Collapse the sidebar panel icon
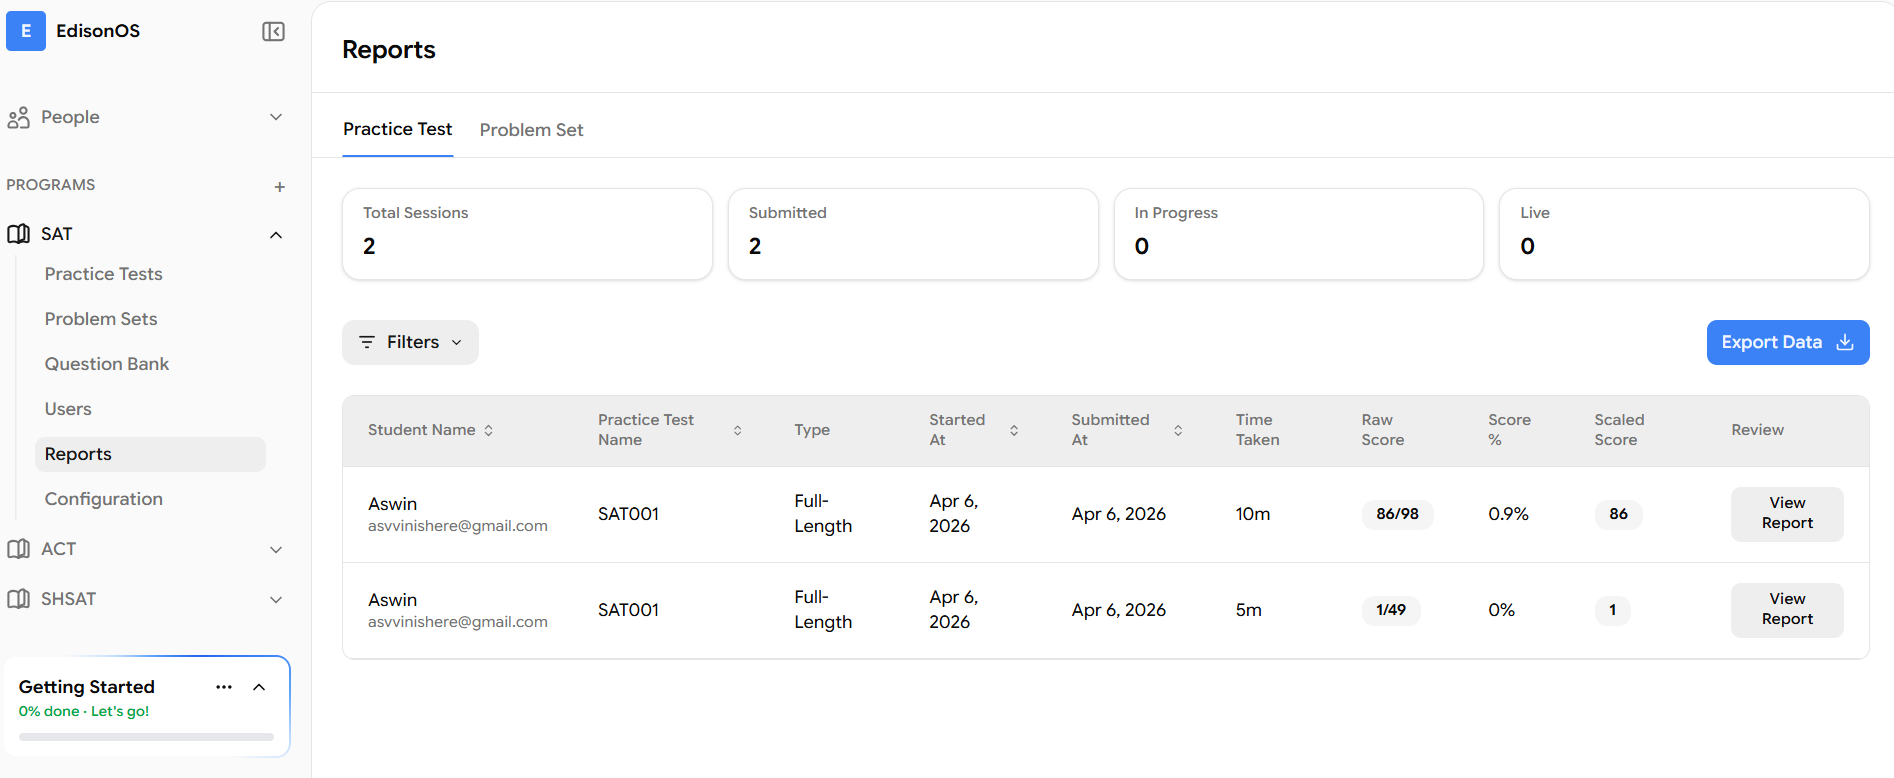The width and height of the screenshot is (1894, 778). click(273, 32)
